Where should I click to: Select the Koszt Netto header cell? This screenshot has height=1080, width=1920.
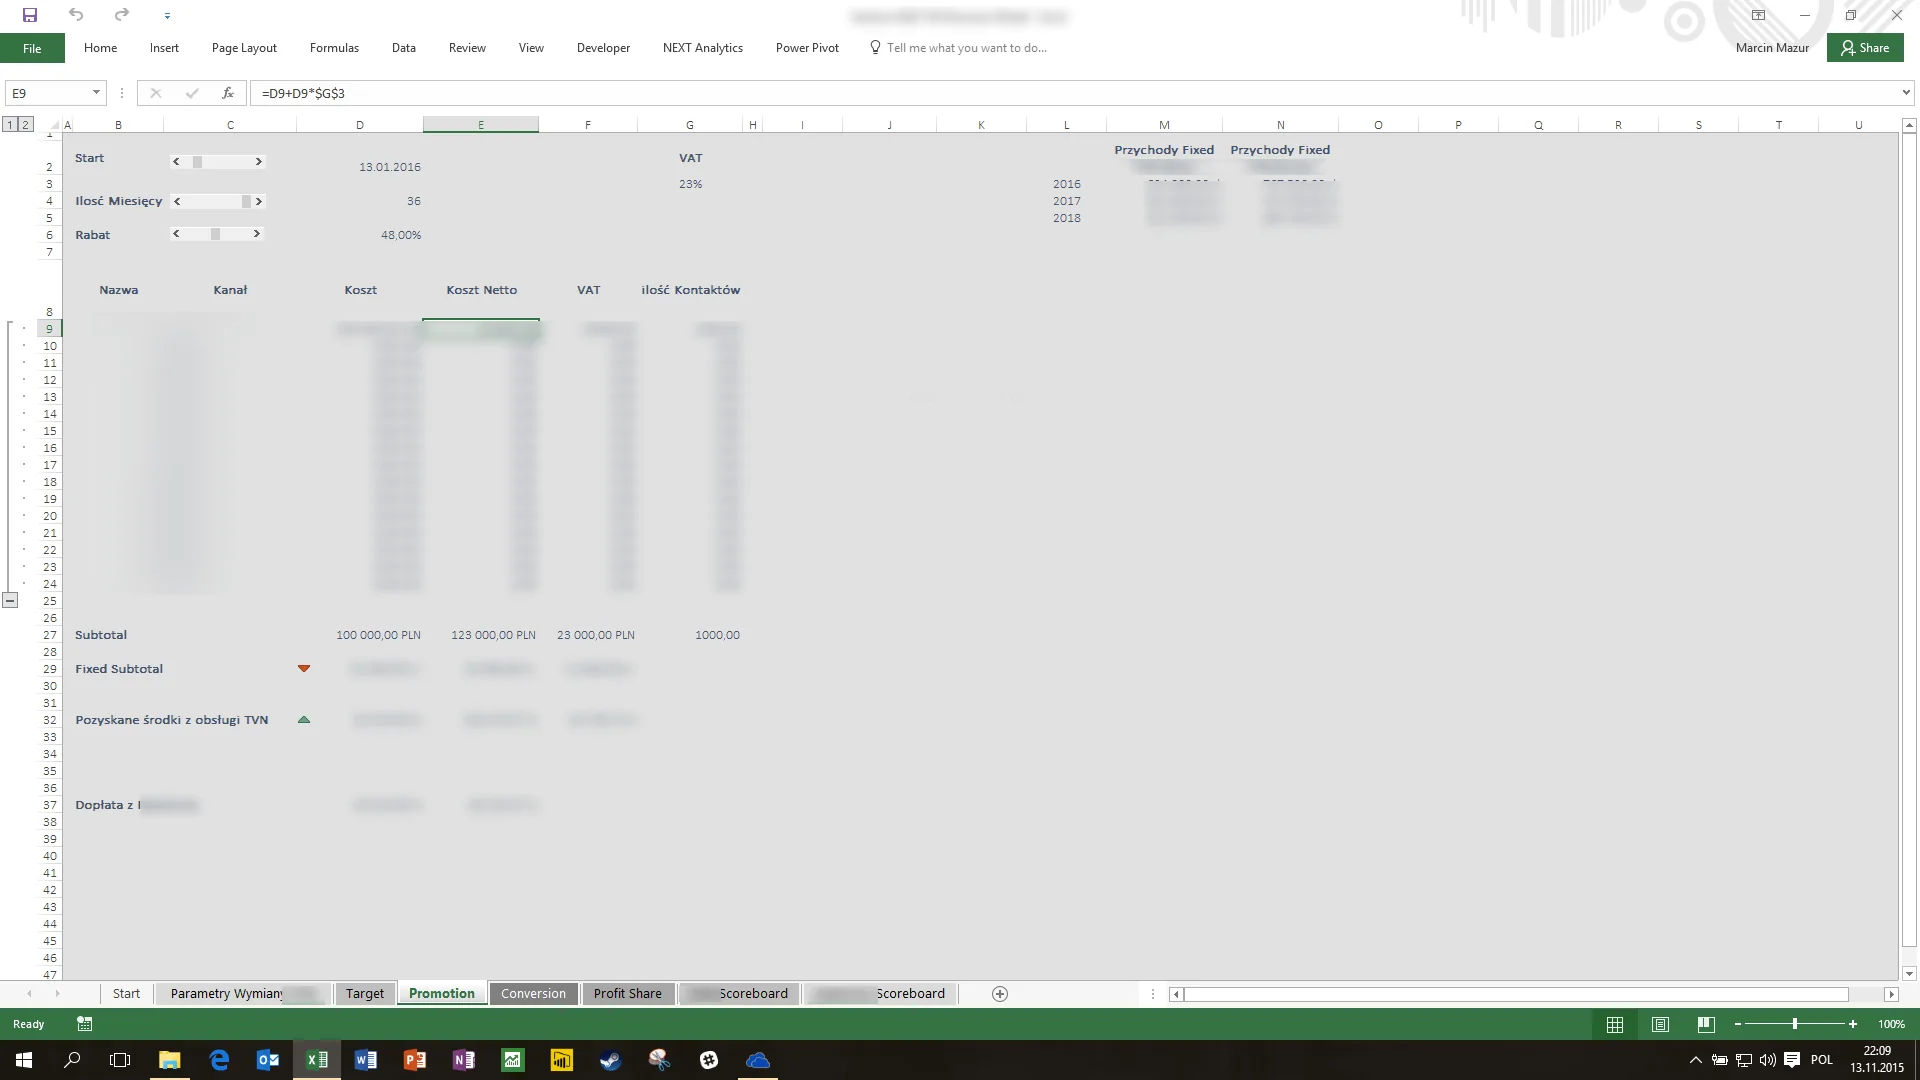point(481,290)
